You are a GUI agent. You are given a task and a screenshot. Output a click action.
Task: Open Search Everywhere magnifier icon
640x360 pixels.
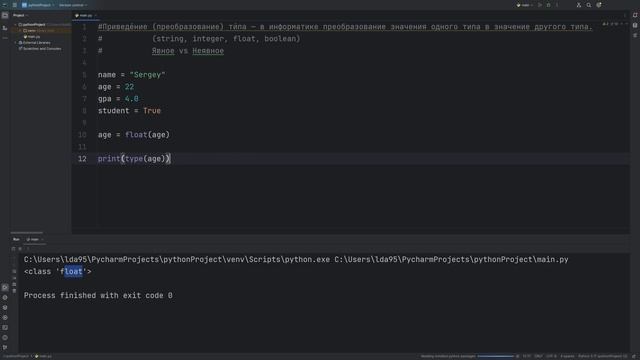coord(589,5)
